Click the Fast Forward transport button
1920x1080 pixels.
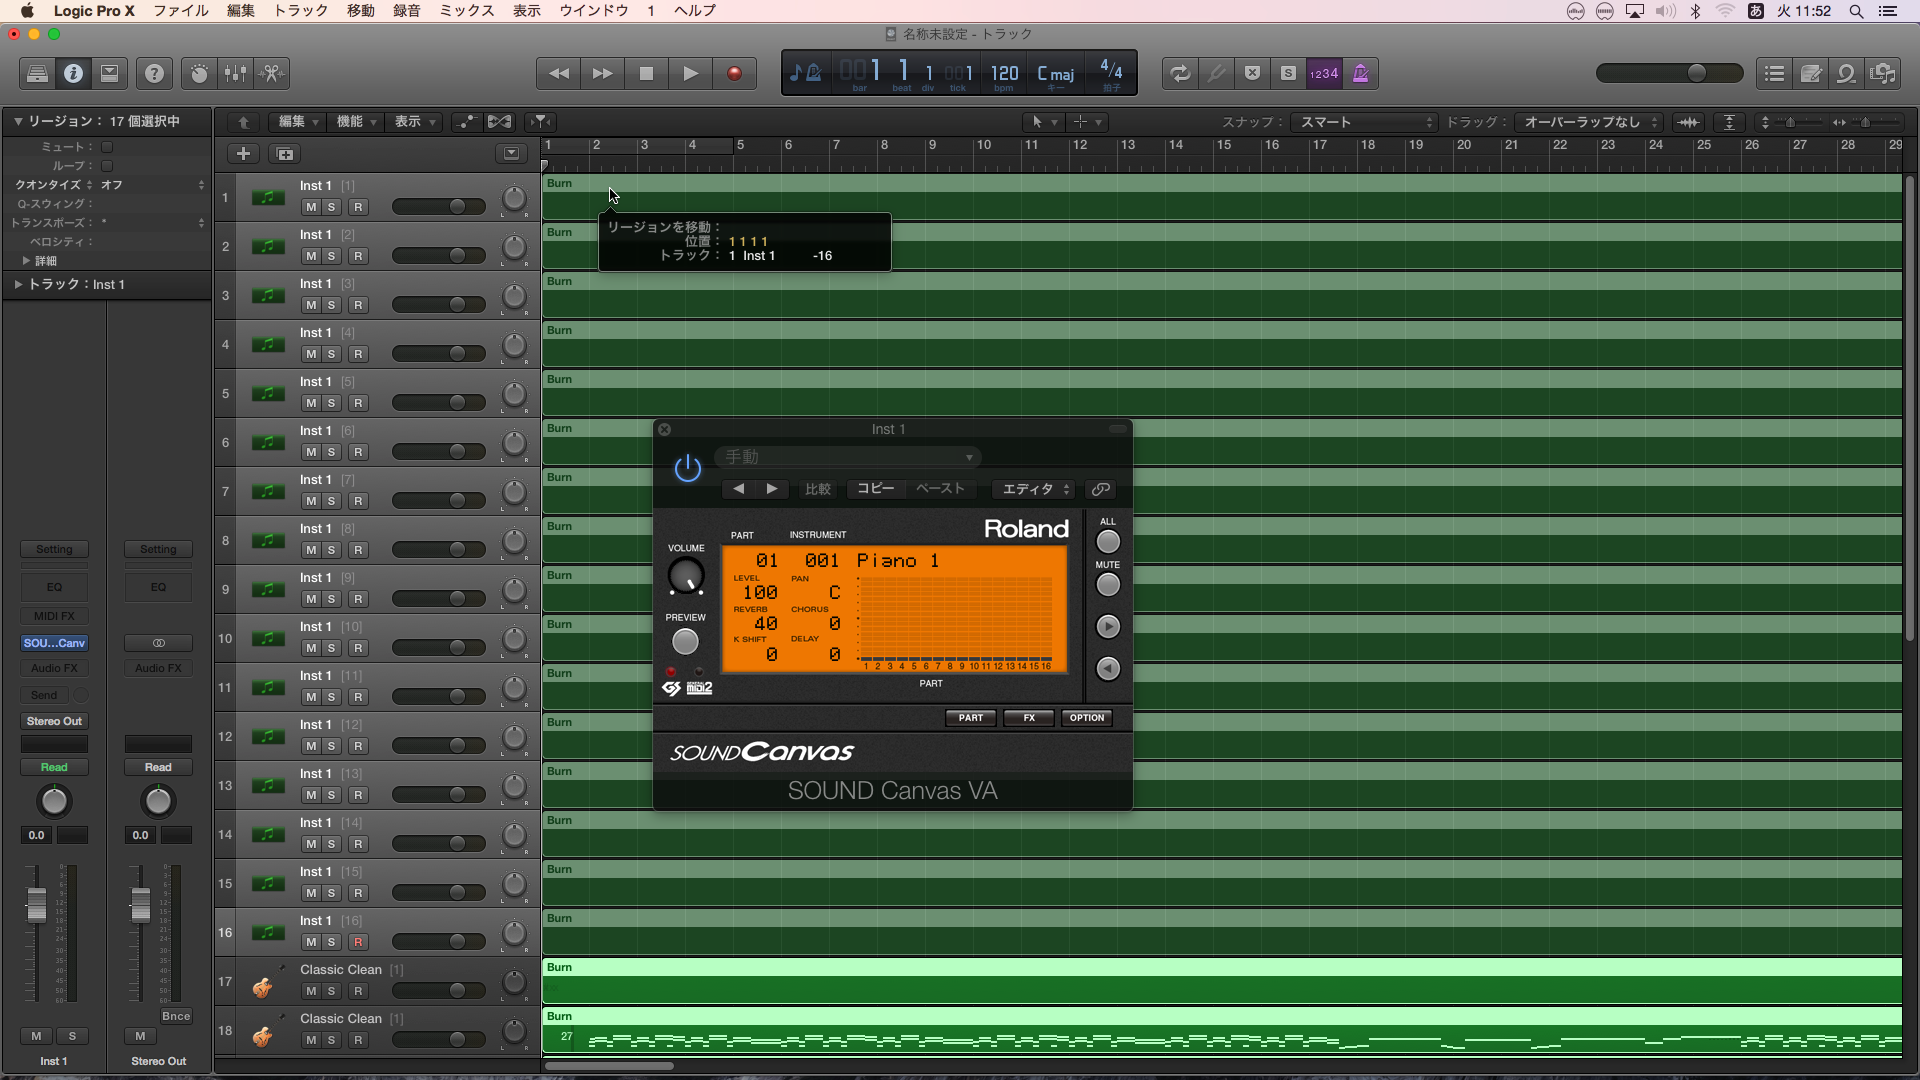[603, 73]
